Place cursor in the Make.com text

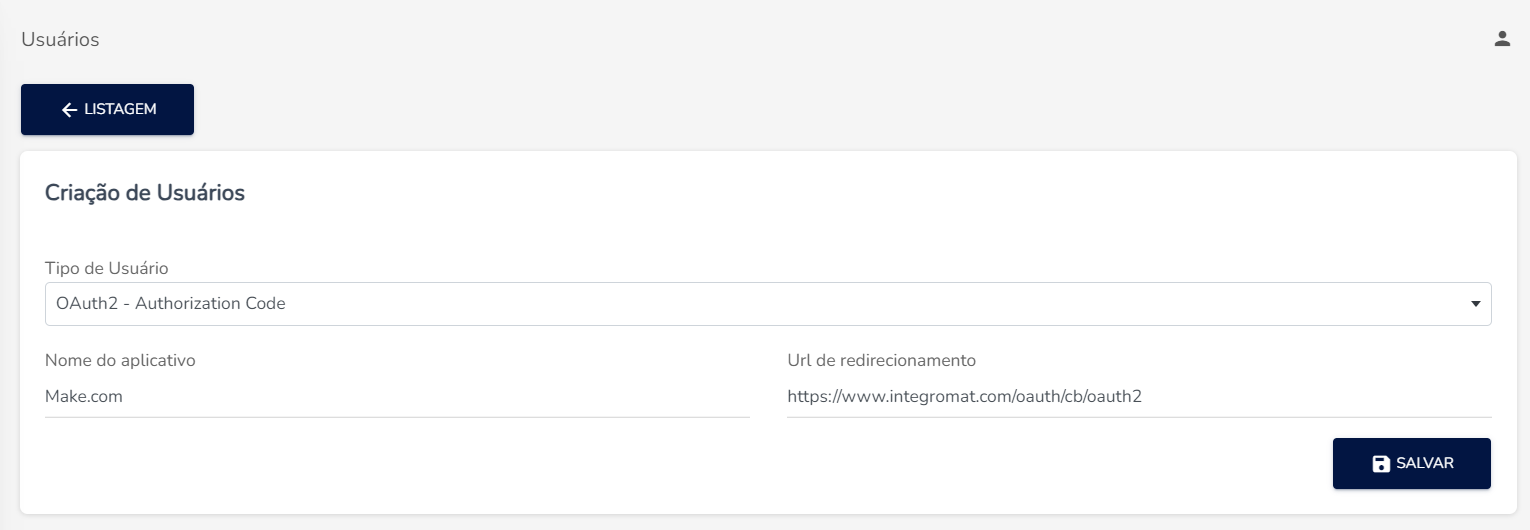pyautogui.click(x=84, y=397)
